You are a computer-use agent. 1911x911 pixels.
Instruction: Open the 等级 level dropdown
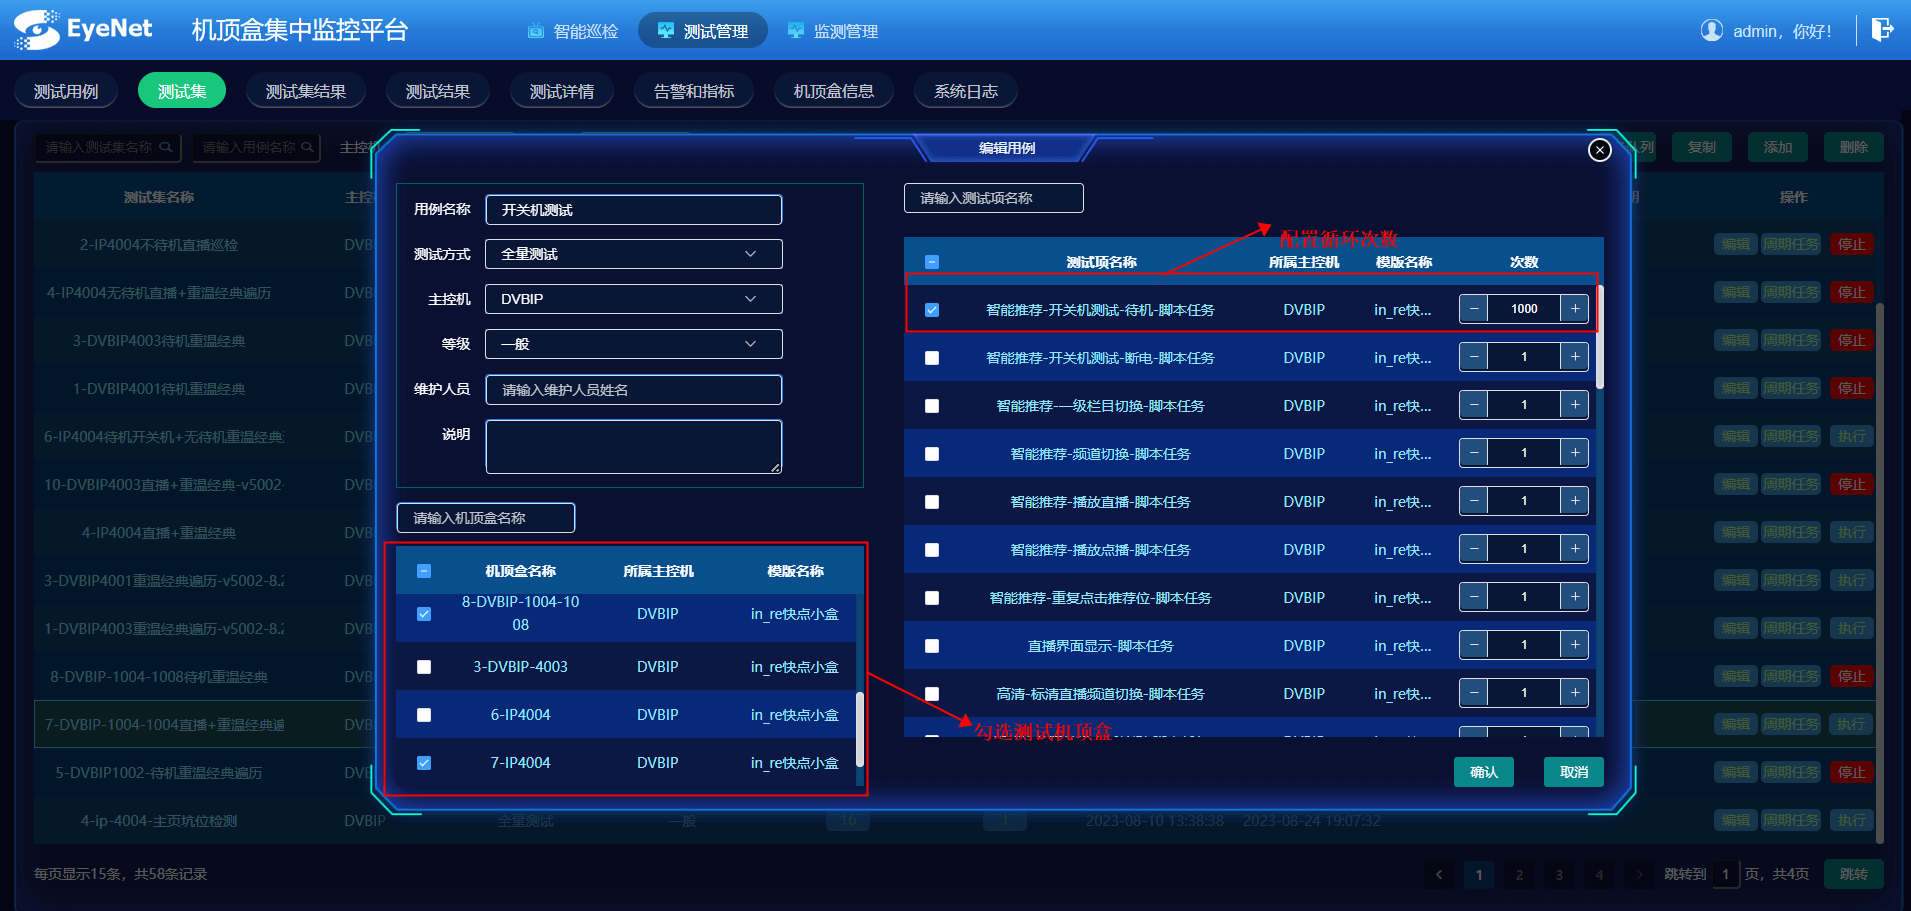633,344
